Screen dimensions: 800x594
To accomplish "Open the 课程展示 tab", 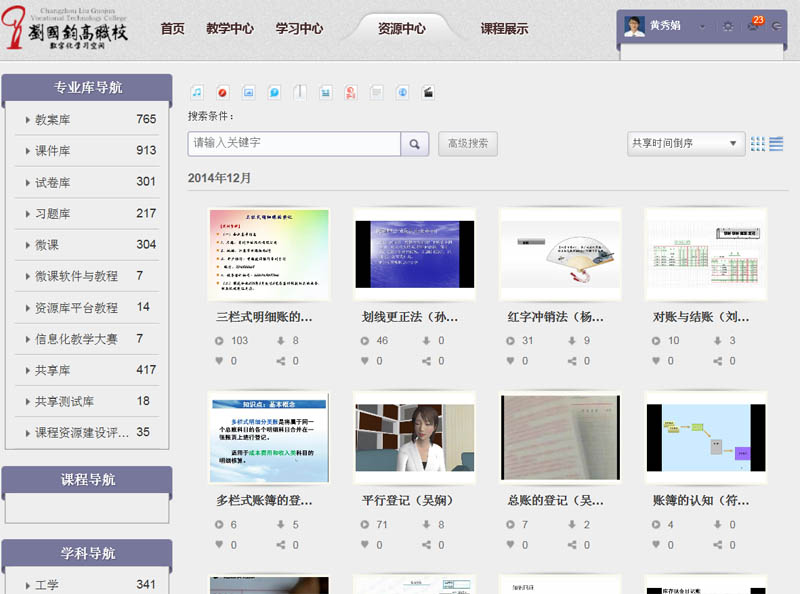I will [504, 29].
